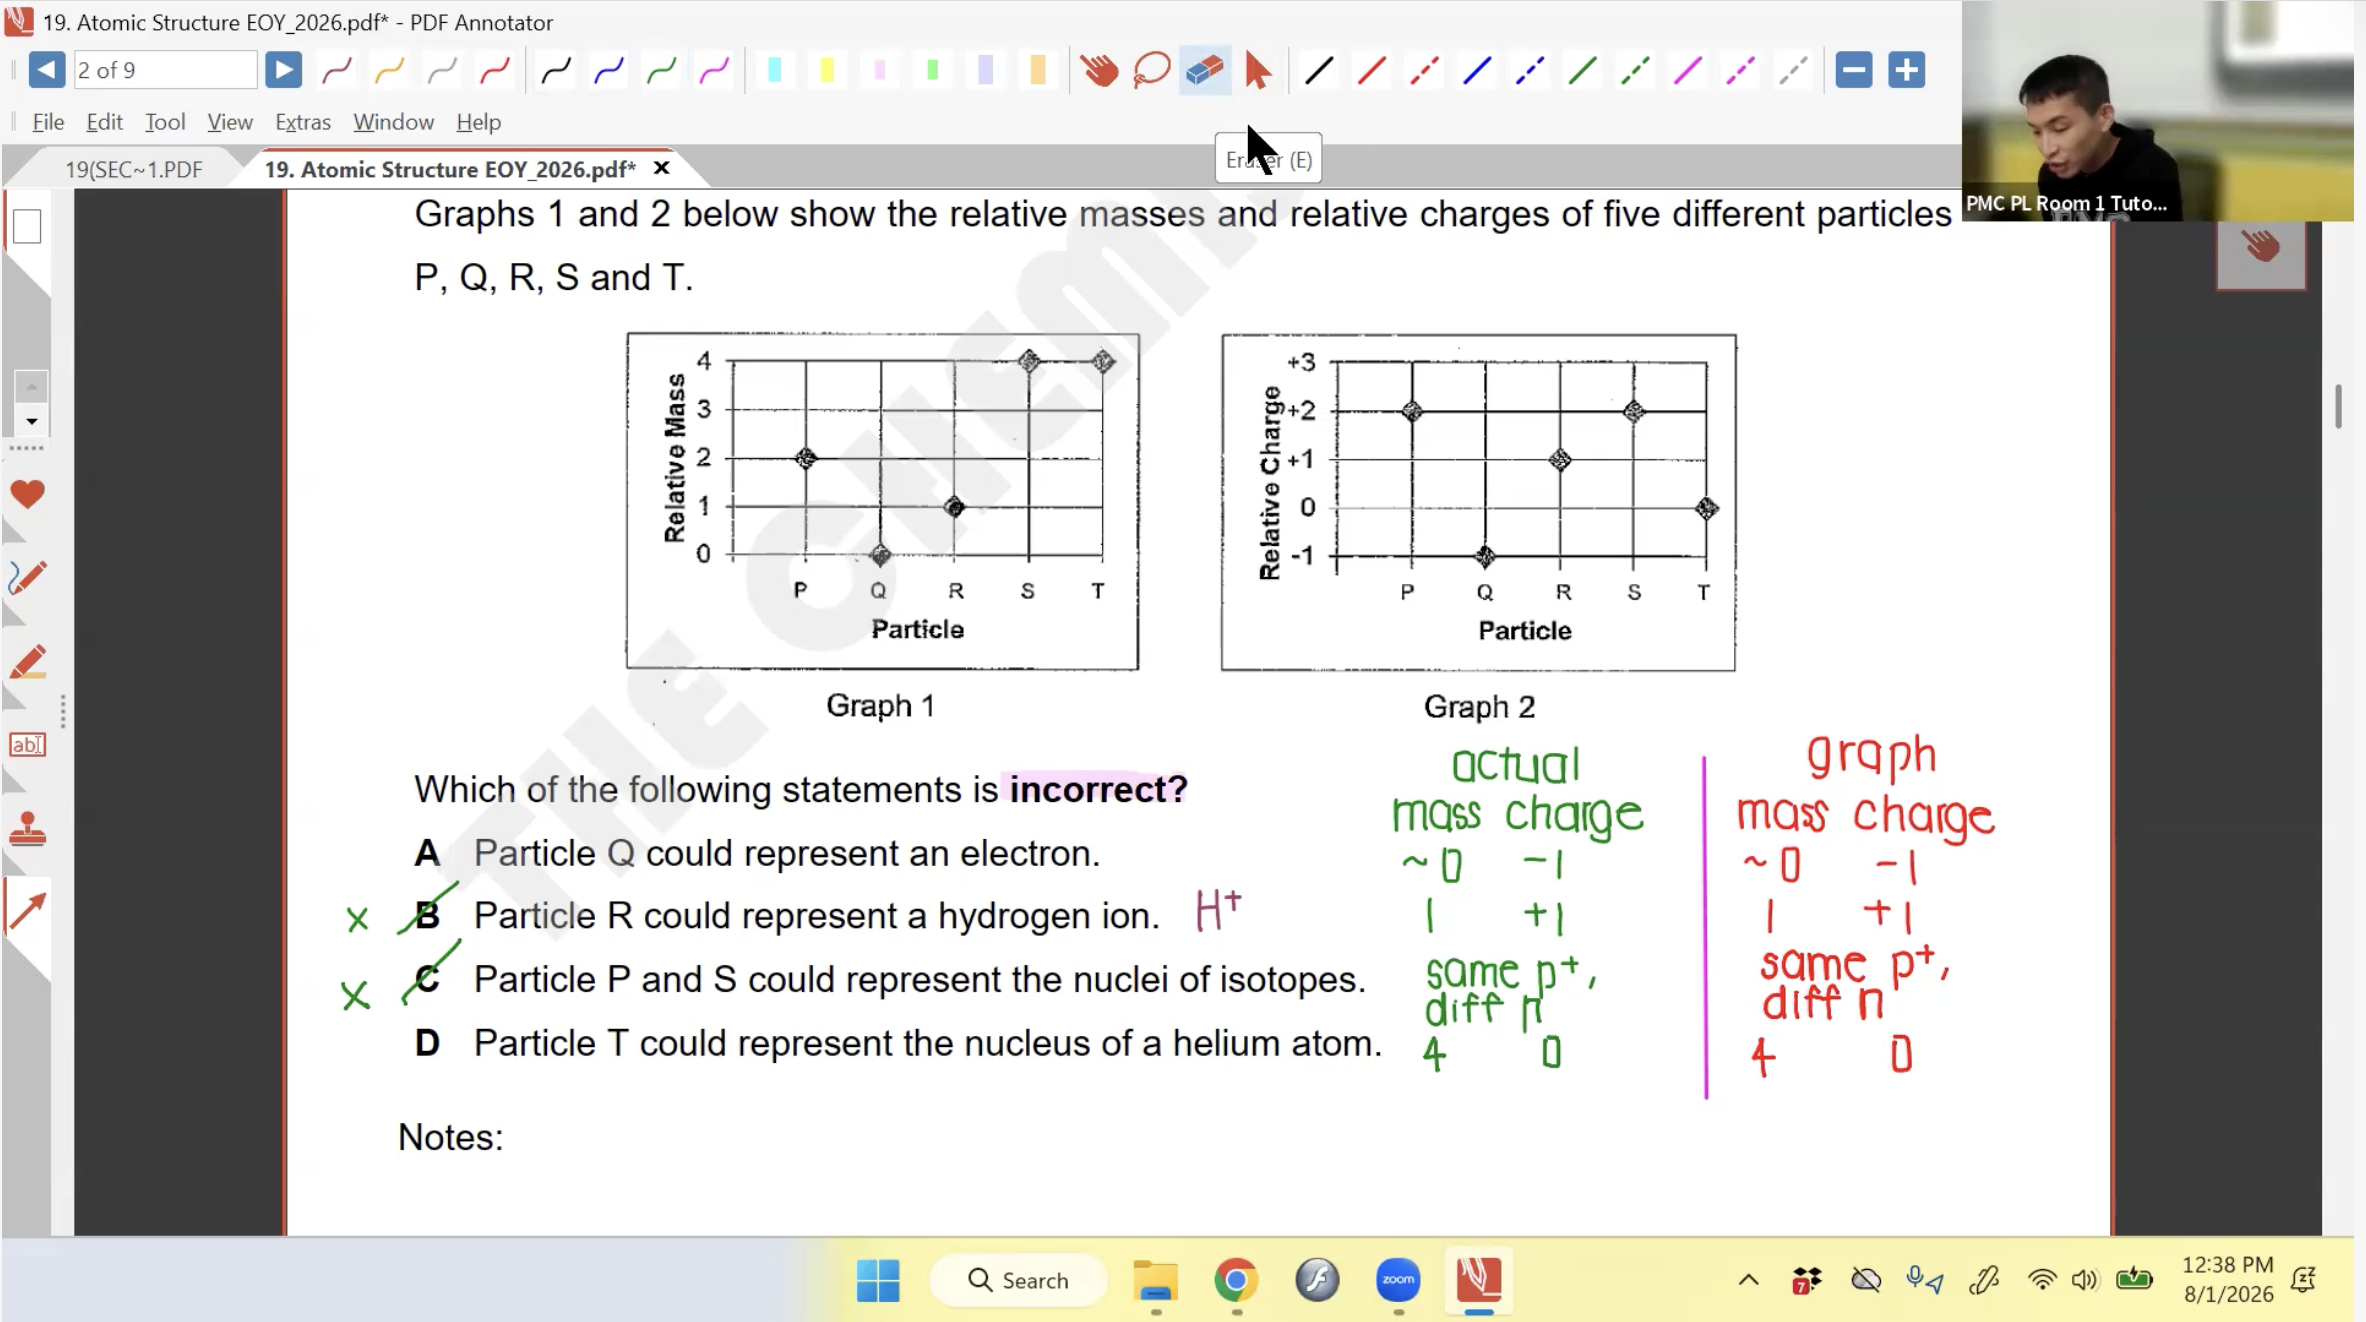Screen dimensions: 2366x1322
Task: Select the sidebar Arrow tool
Action: point(27,910)
